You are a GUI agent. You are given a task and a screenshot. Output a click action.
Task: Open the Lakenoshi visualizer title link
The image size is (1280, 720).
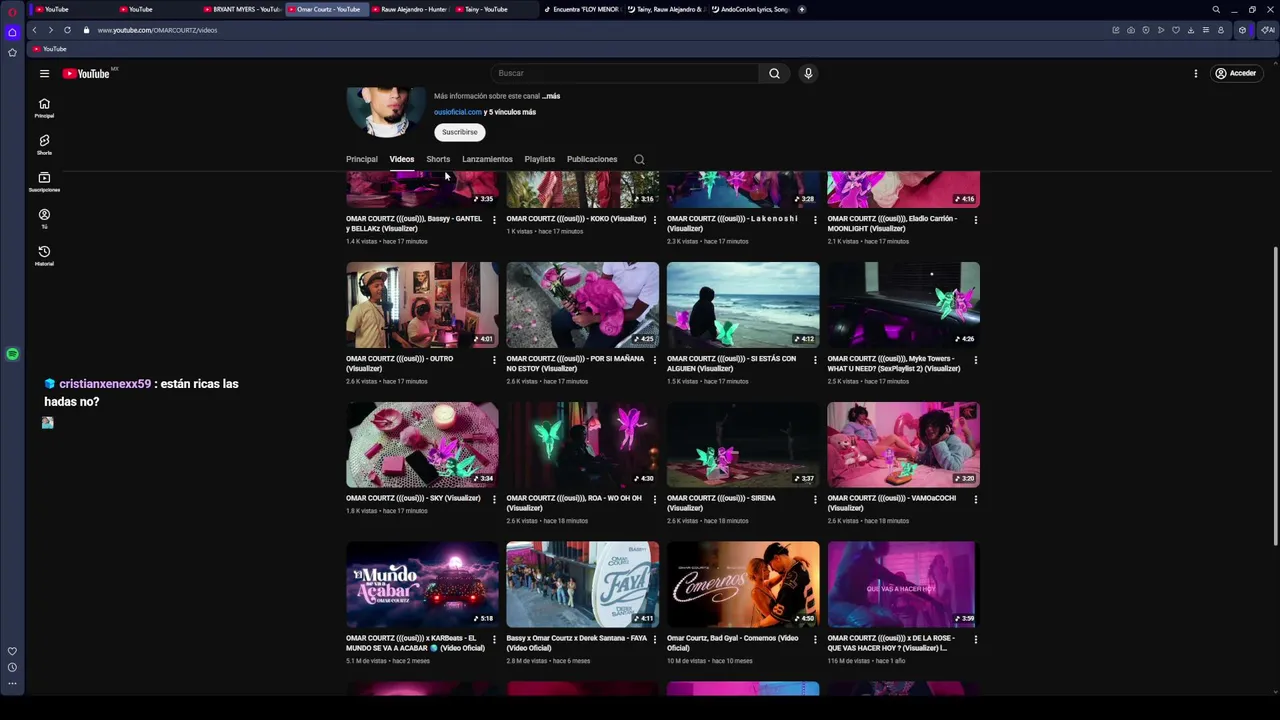coord(732,223)
